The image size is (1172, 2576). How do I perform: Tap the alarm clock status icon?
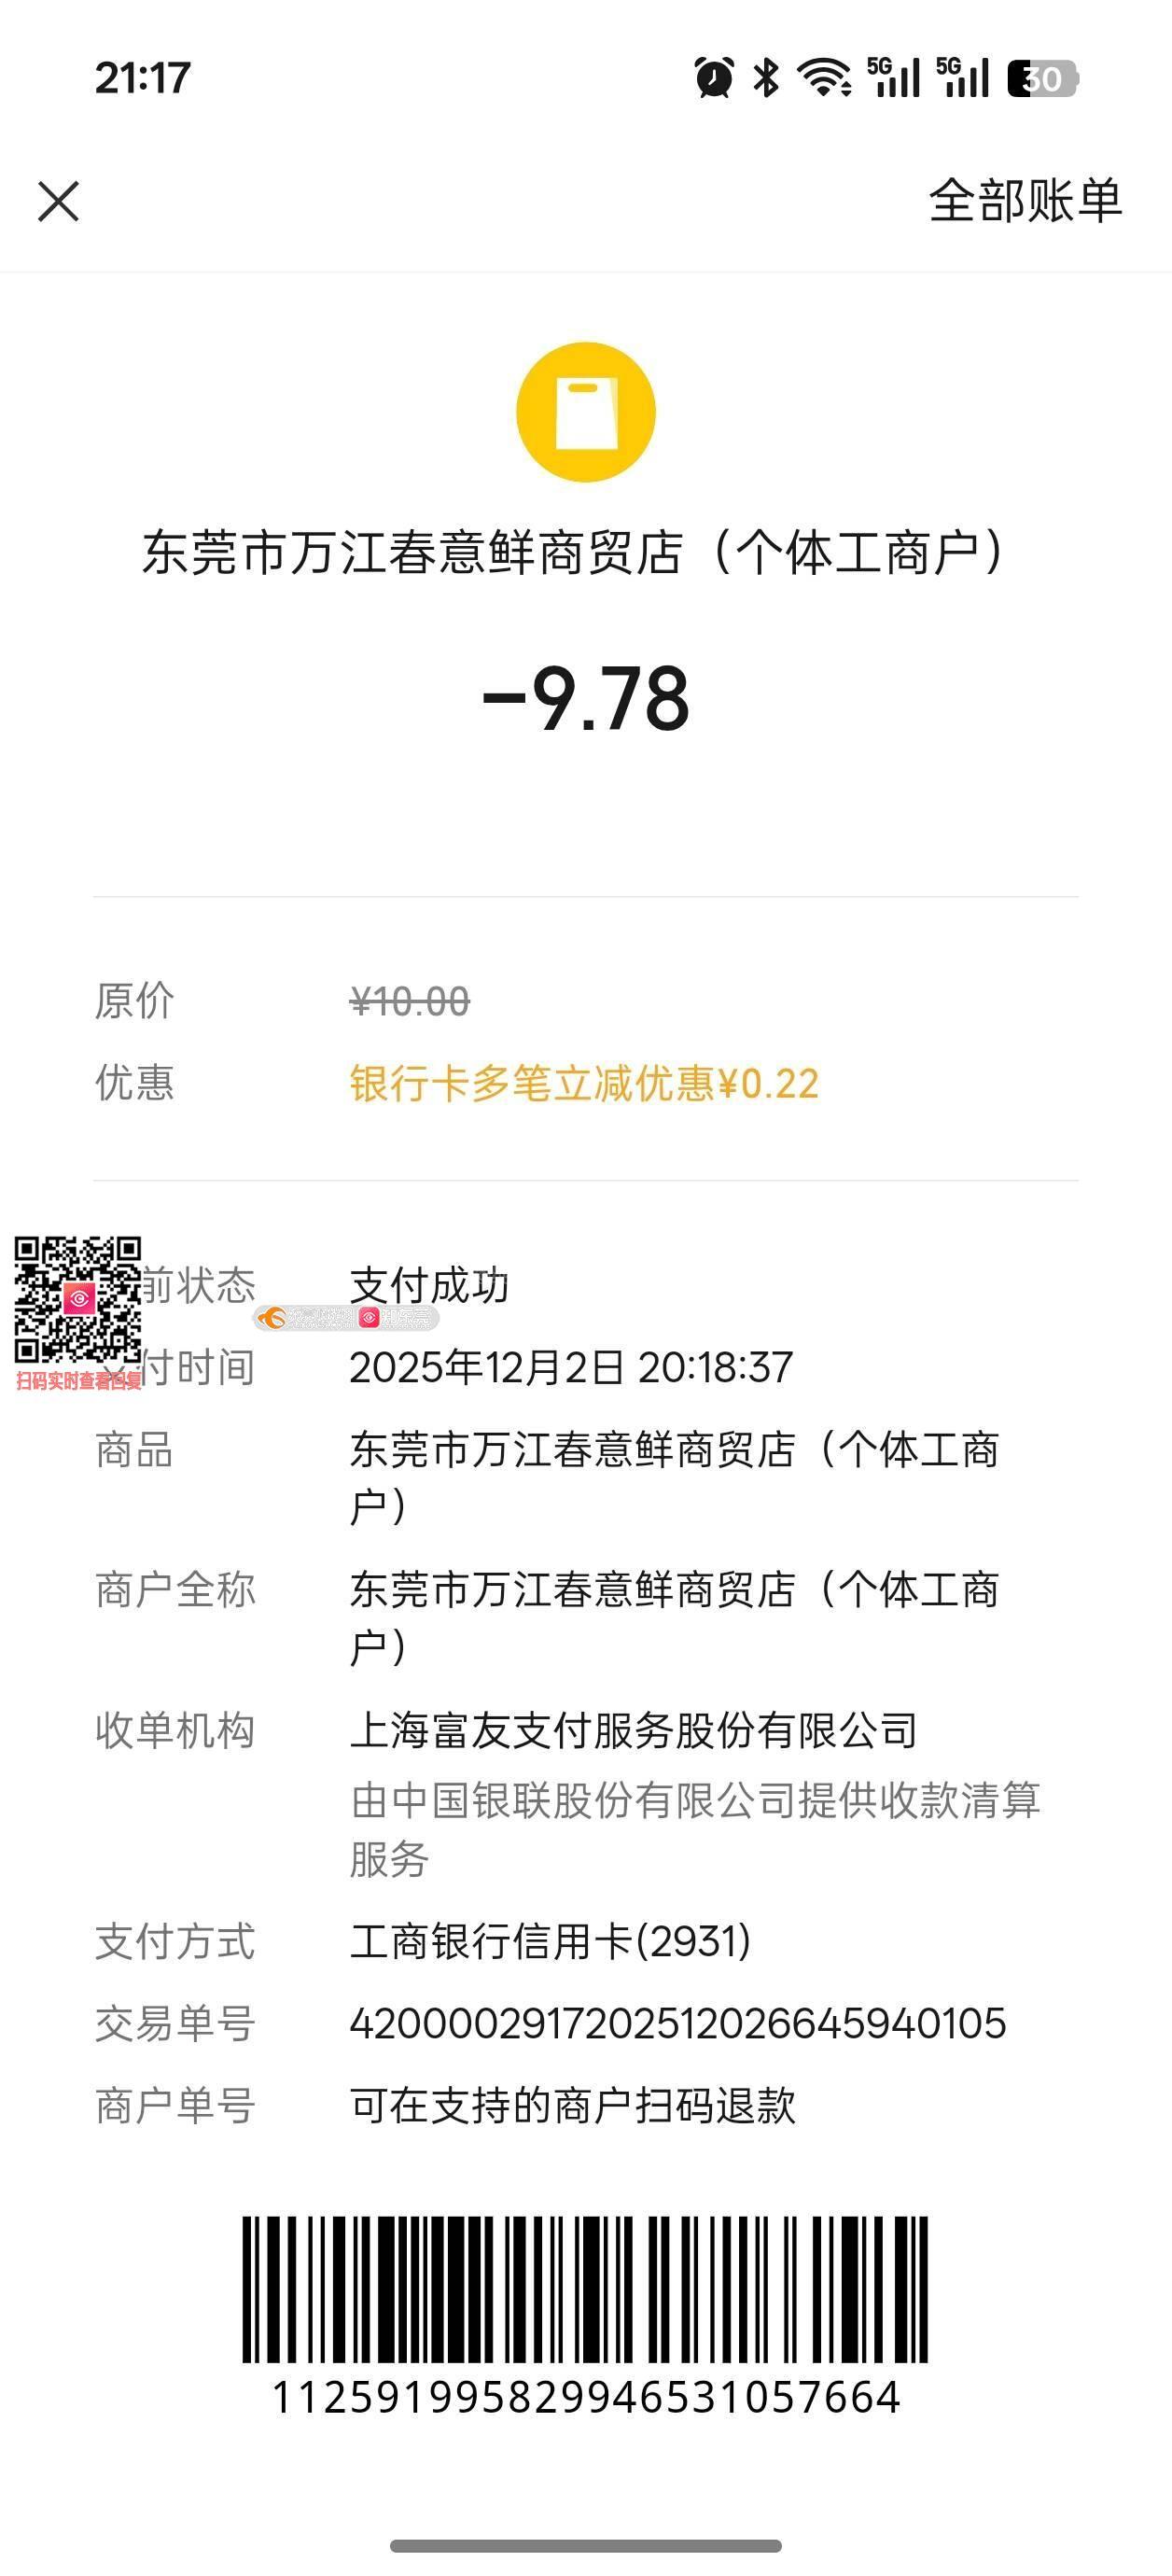coord(714,78)
